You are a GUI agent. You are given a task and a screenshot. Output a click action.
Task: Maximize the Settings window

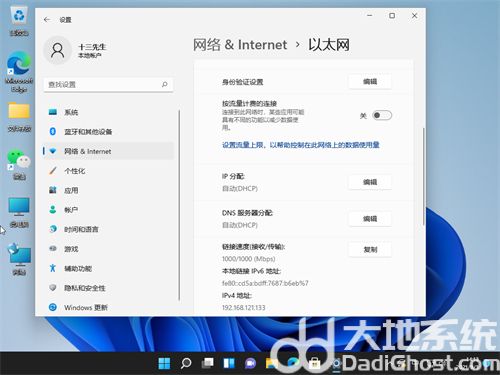[x=392, y=16]
